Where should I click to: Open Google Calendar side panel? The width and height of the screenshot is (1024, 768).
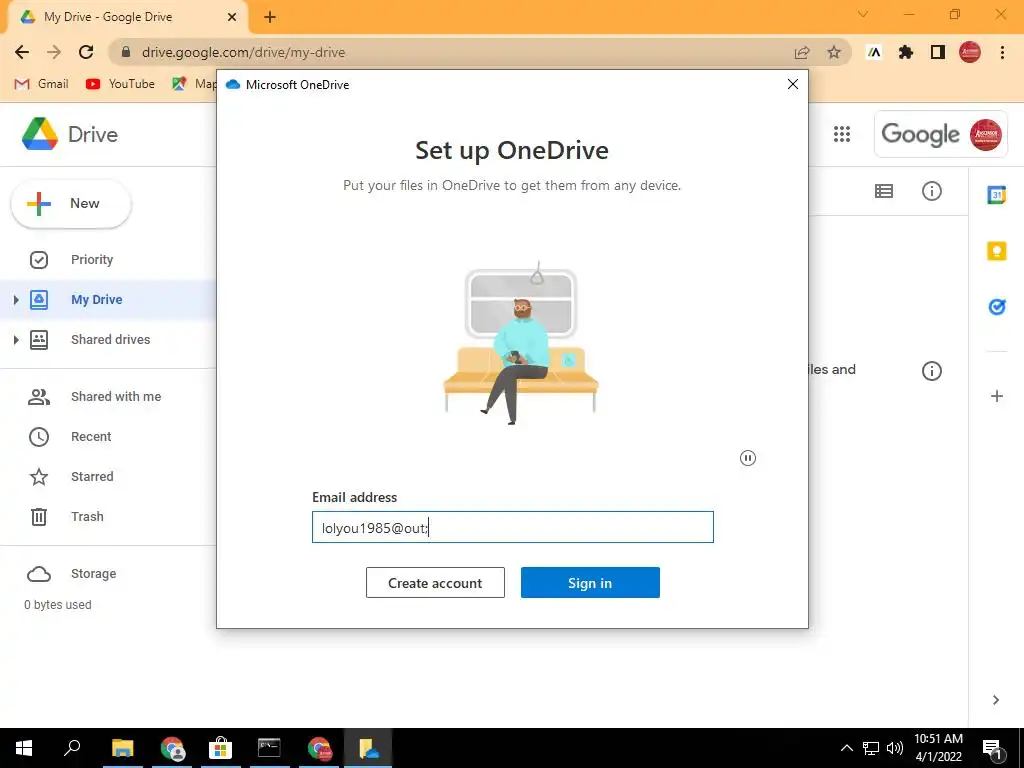(x=996, y=195)
